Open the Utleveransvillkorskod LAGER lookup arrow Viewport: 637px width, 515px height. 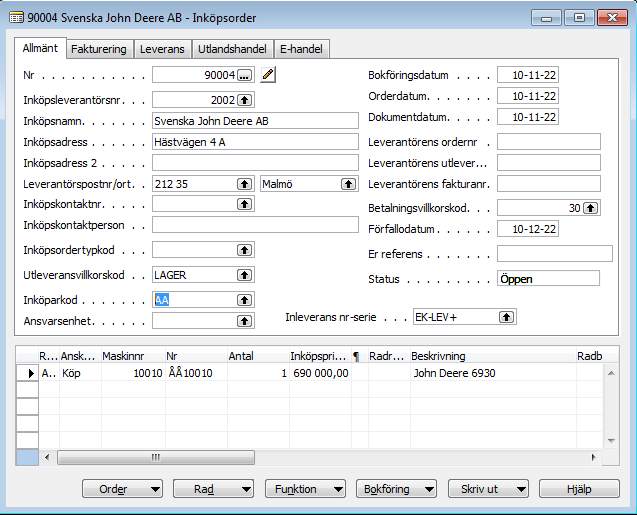click(x=244, y=275)
